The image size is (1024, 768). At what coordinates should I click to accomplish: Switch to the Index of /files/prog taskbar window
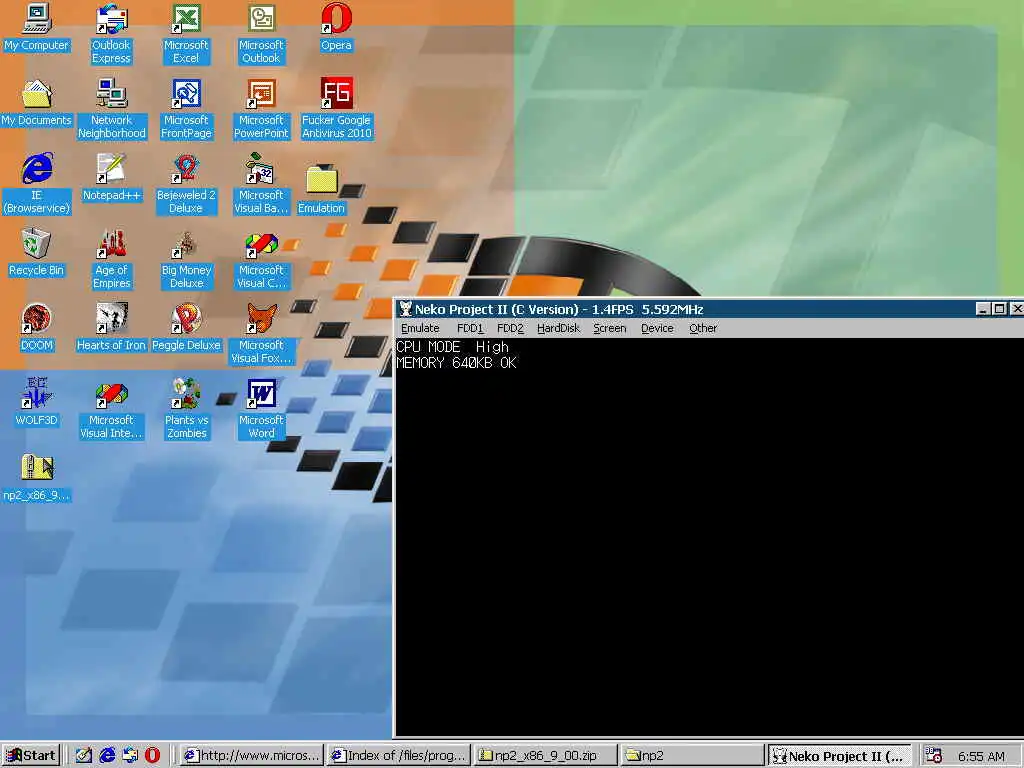pyautogui.click(x=399, y=756)
